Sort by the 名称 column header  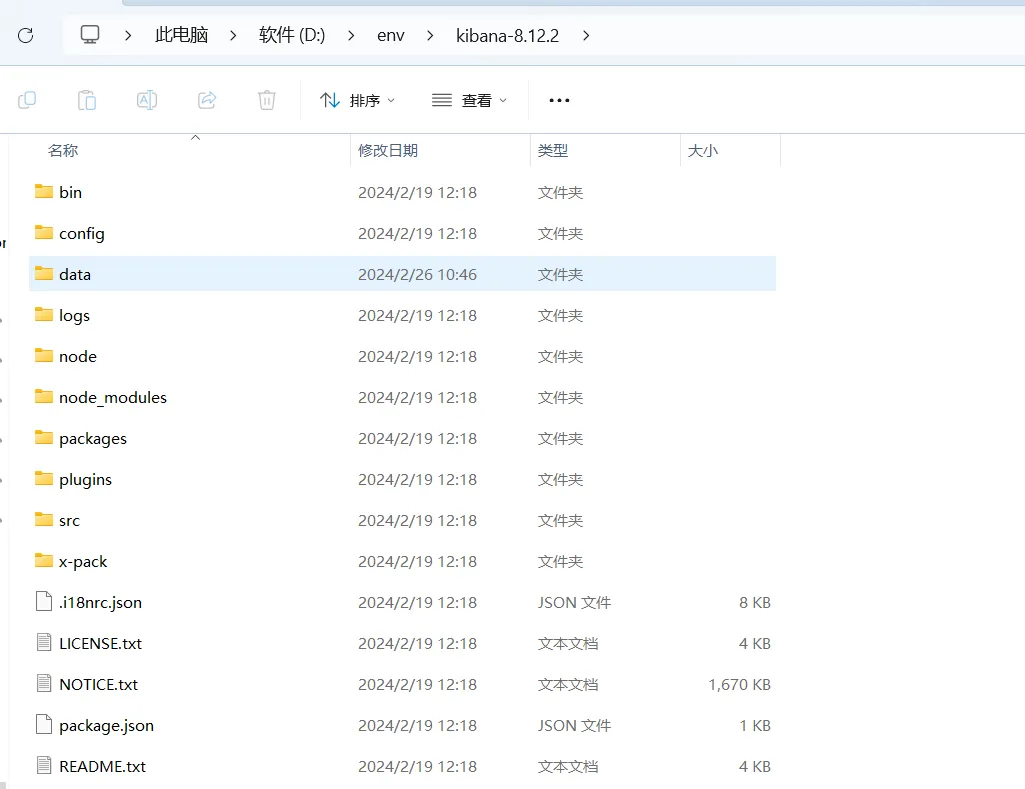tap(63, 150)
